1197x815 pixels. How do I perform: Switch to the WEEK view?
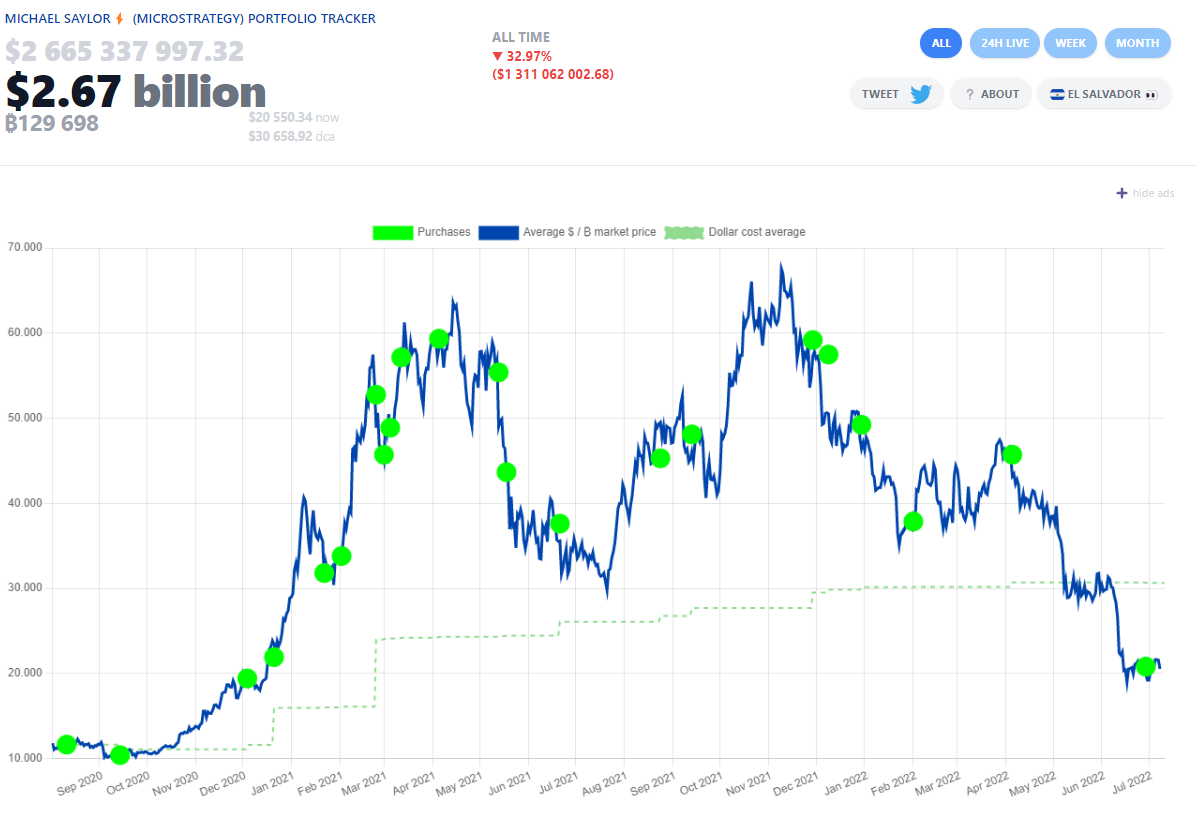pos(1070,43)
